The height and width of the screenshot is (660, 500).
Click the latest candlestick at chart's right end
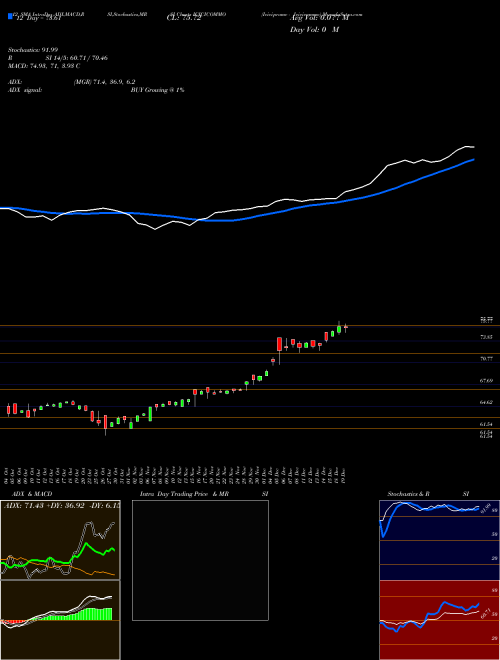[346, 327]
